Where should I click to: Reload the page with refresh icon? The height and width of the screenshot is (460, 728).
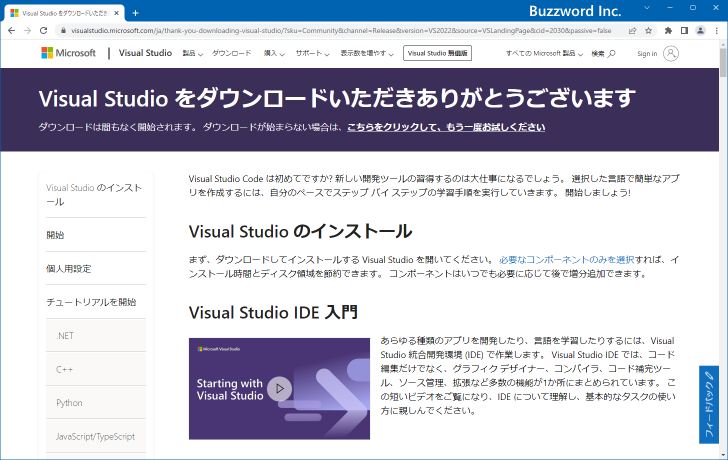point(43,31)
